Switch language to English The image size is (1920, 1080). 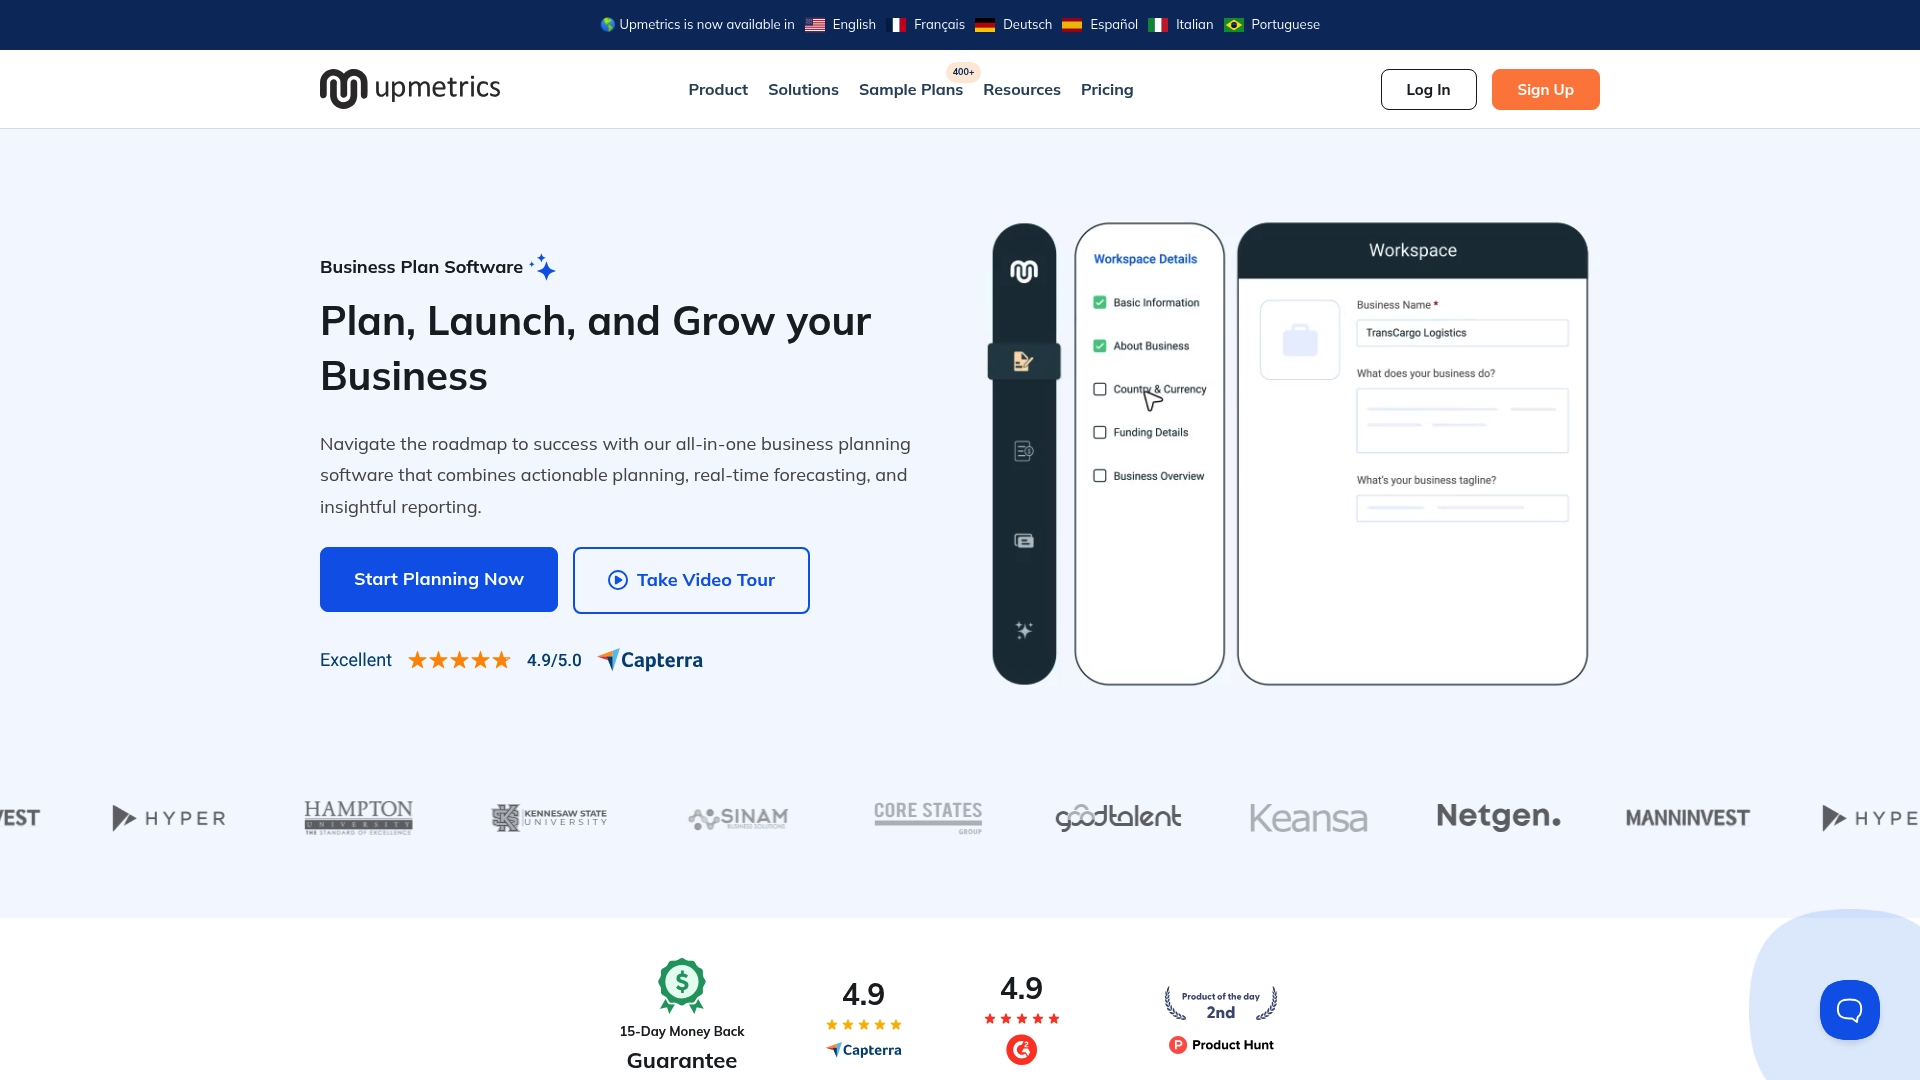point(854,25)
